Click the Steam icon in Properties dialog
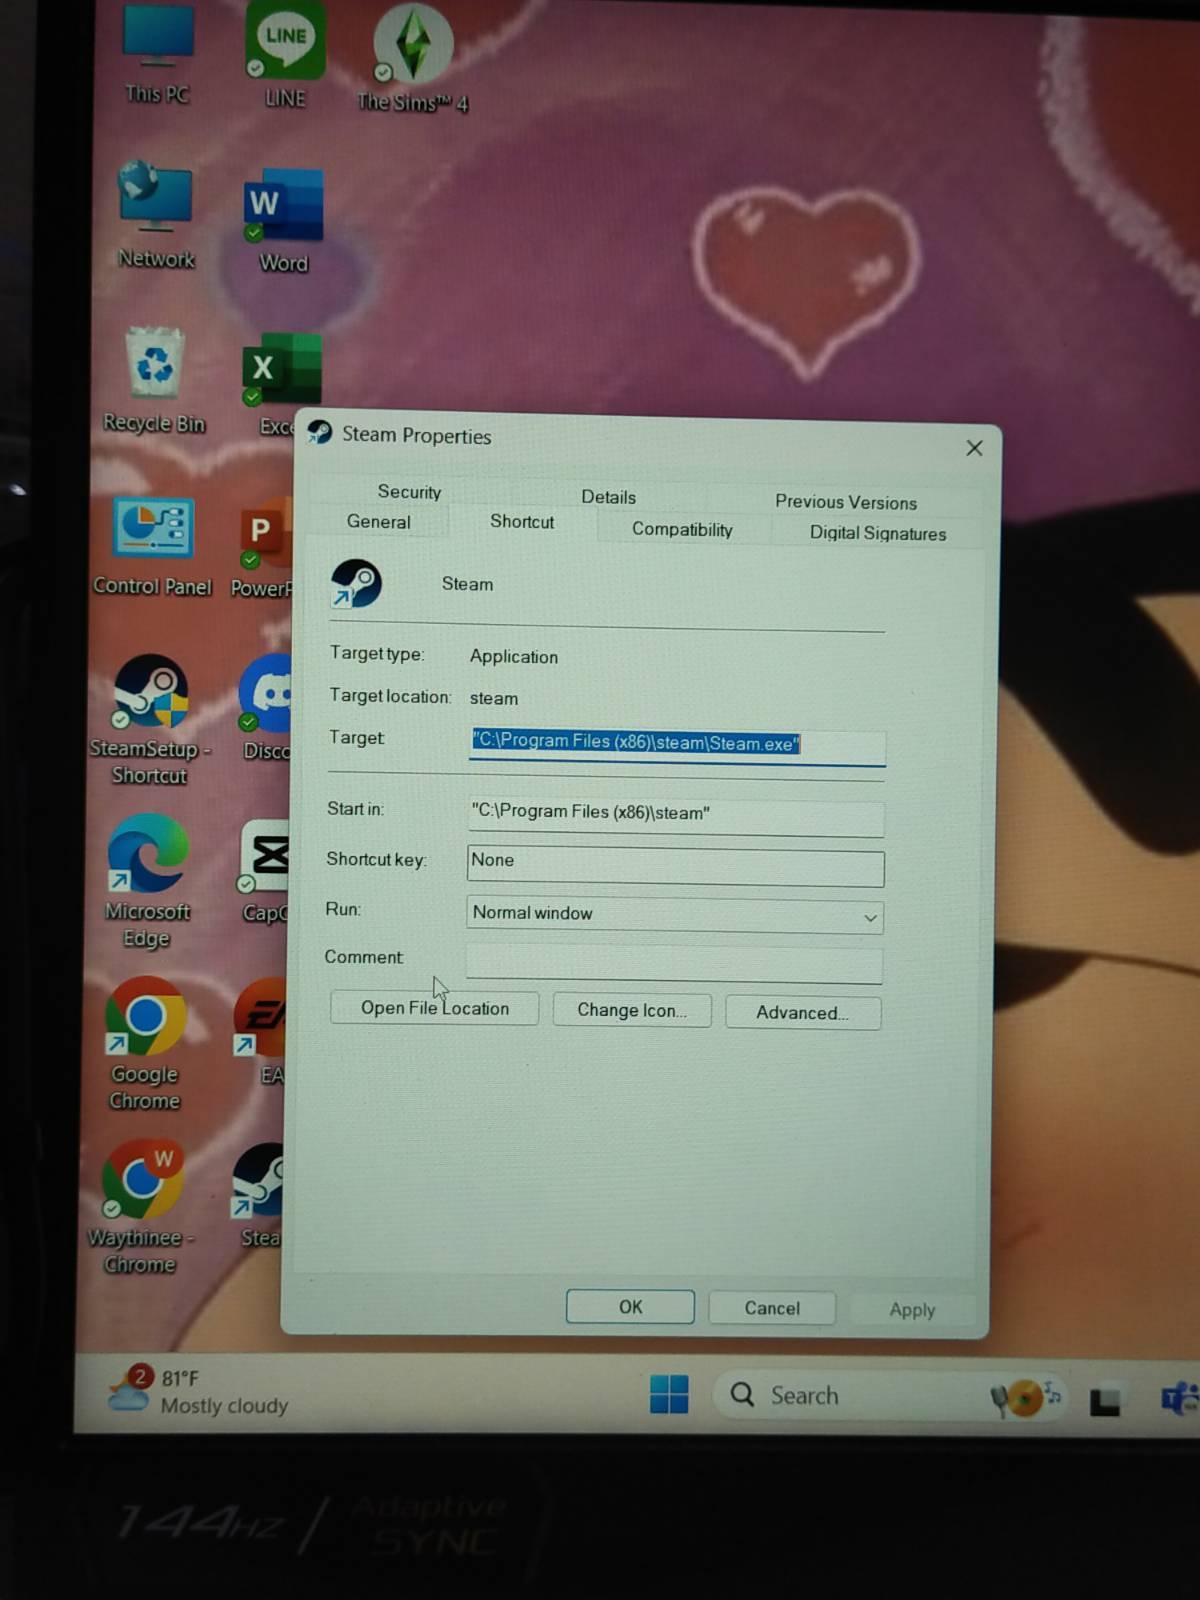The image size is (1200, 1600). tap(356, 584)
